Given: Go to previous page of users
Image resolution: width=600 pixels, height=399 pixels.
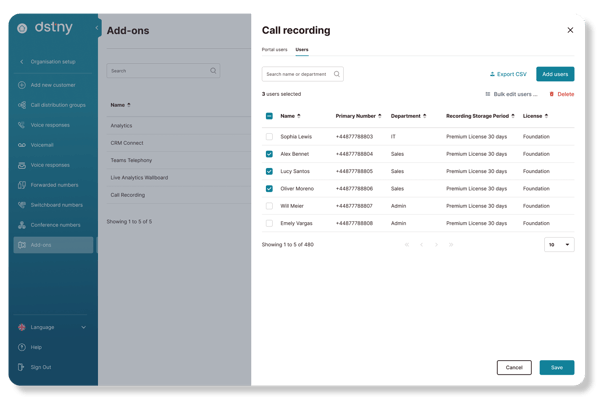Looking at the screenshot, I should click(x=421, y=244).
